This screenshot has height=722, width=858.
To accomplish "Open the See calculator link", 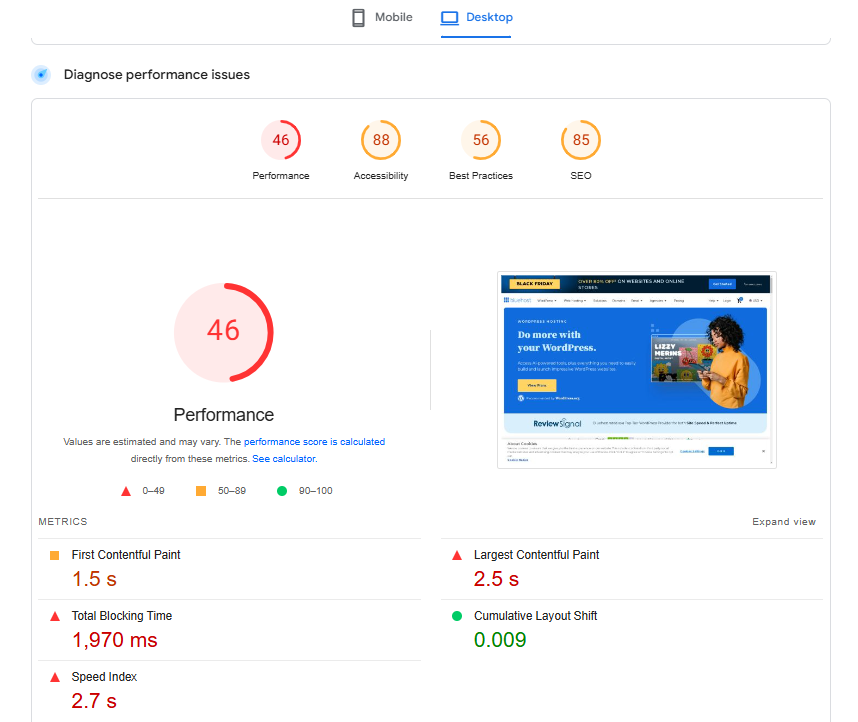I will (x=285, y=459).
